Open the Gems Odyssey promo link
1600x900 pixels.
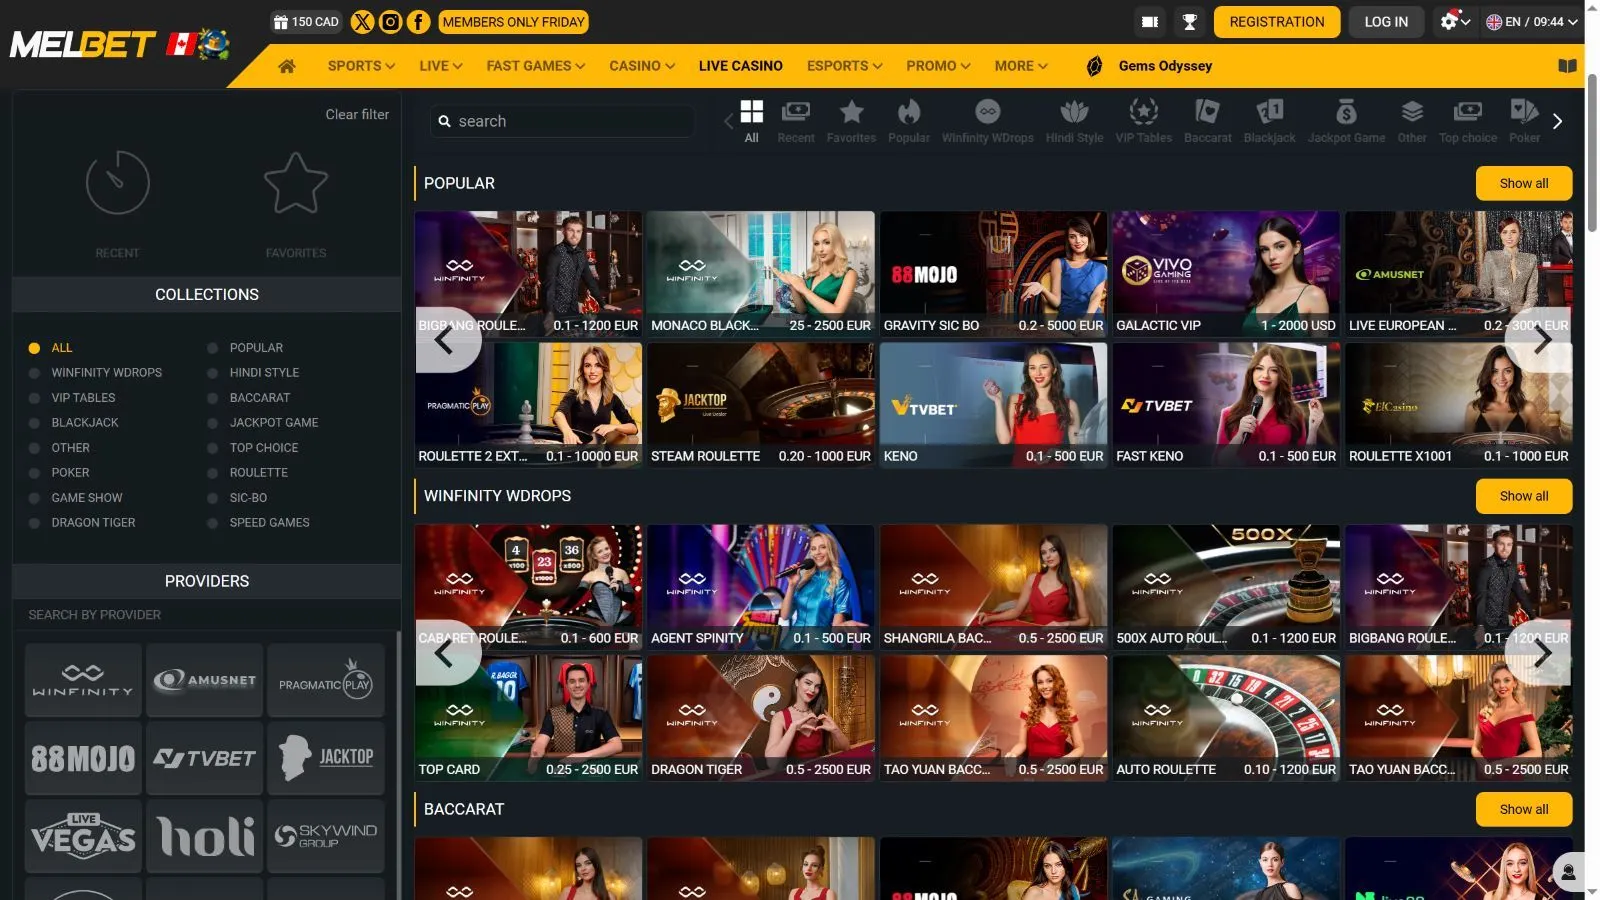click(1150, 66)
